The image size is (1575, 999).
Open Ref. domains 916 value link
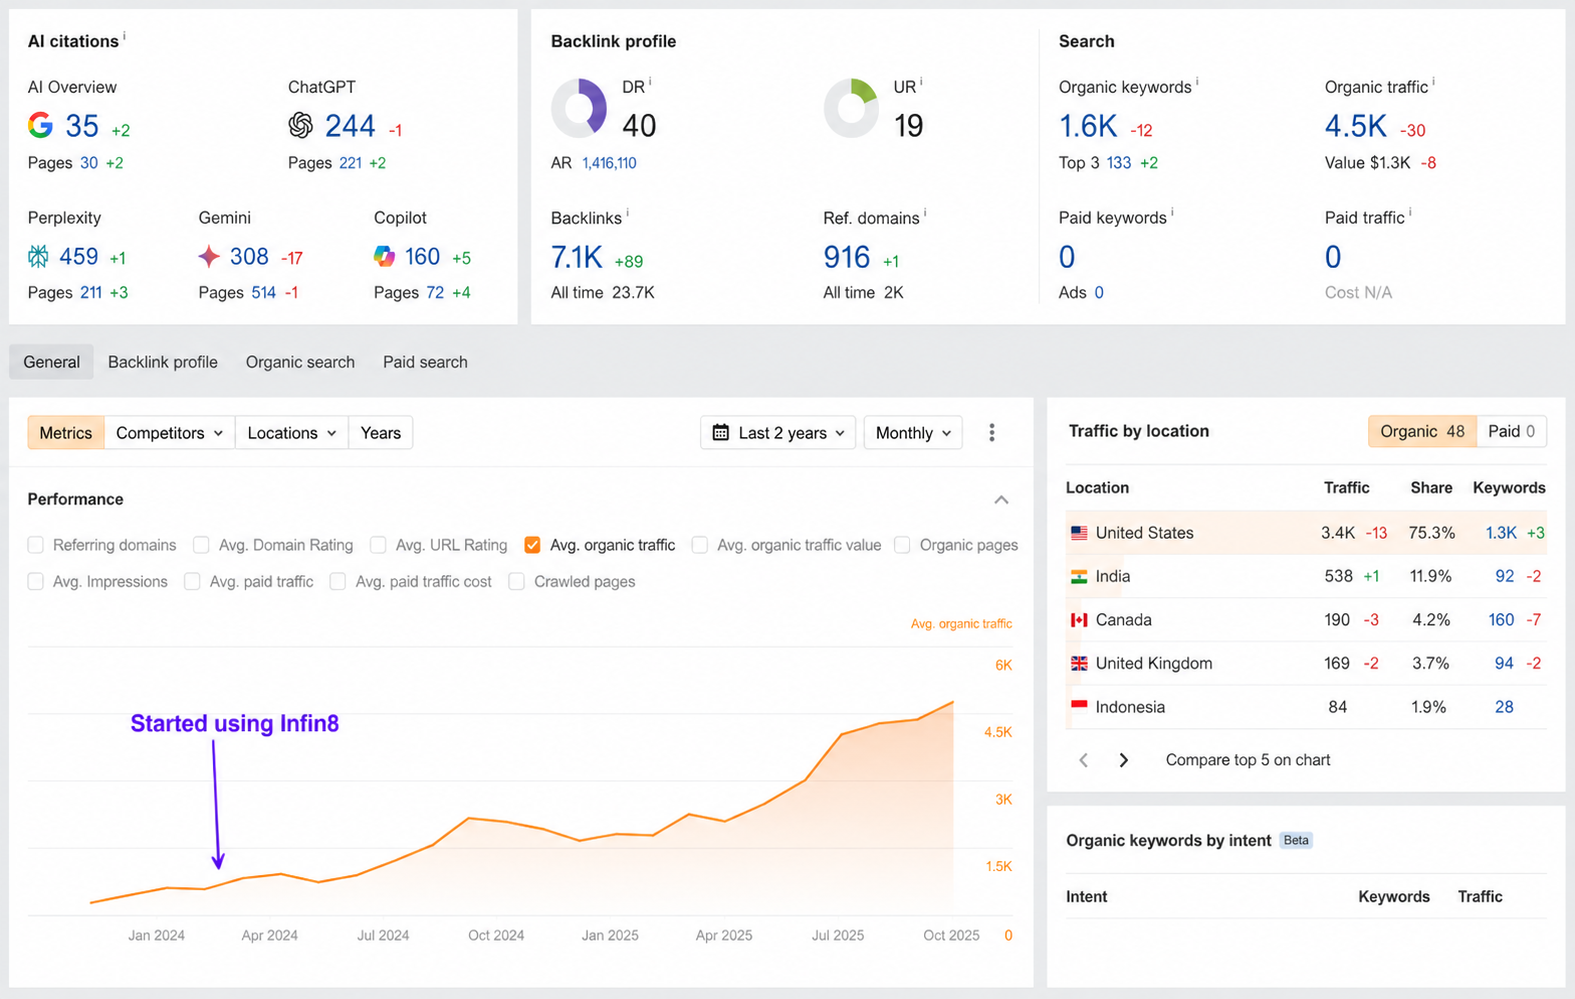coord(847,257)
